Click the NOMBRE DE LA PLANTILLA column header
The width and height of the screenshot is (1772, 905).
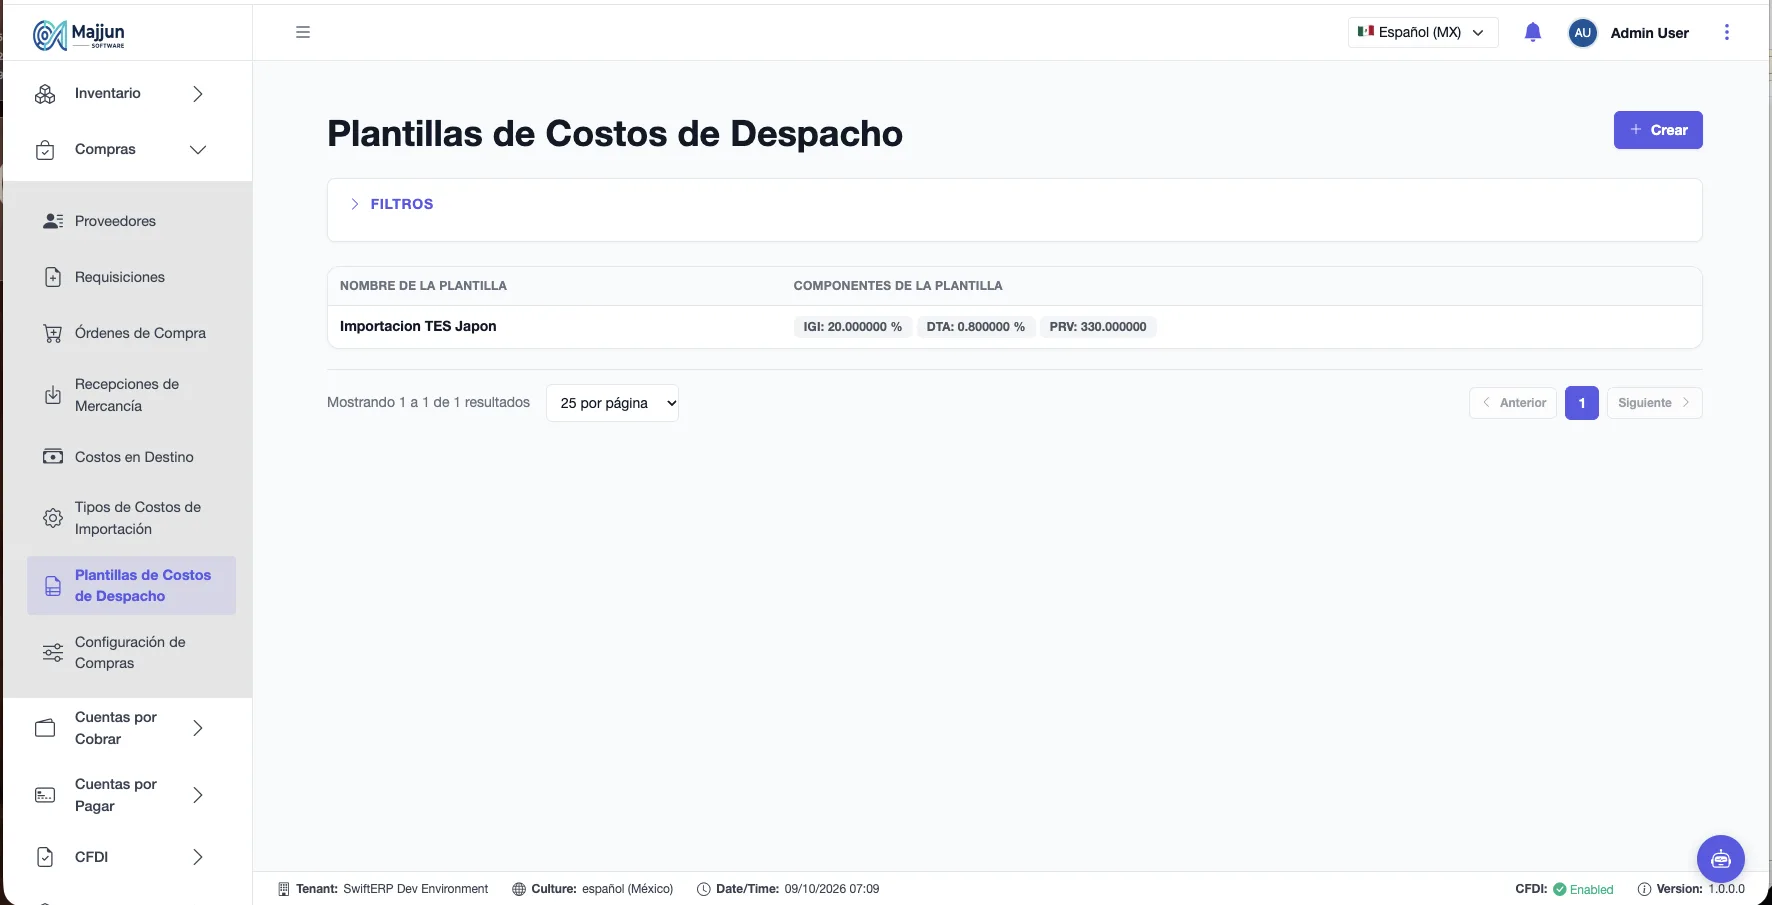[x=423, y=286]
